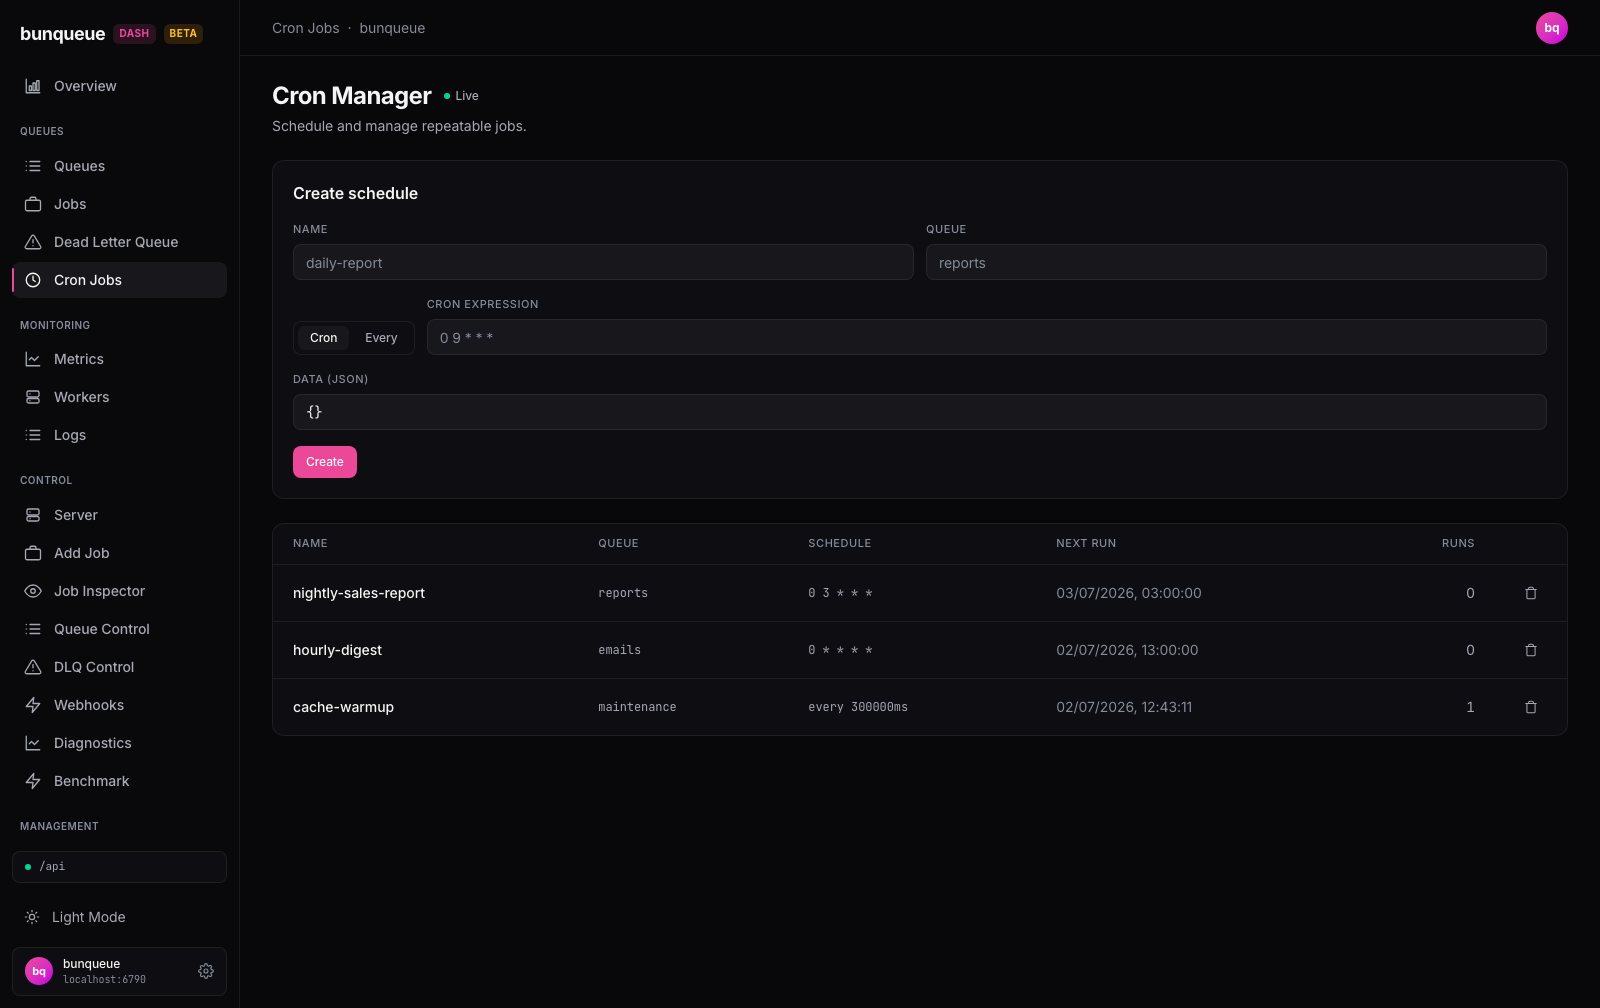
Task: Click the 'emails' queue cell
Action: (x=619, y=650)
